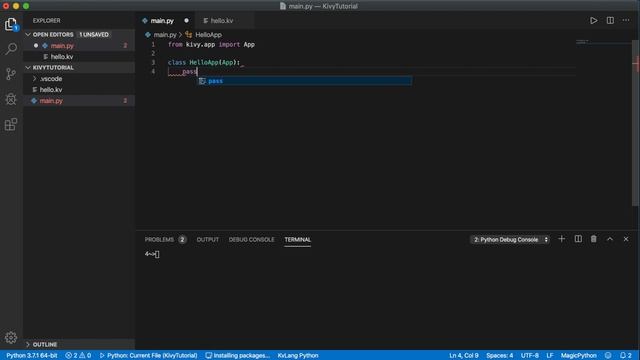
Task: Click the editor vertical scrollbar
Action: pyautogui.click(x=635, y=122)
